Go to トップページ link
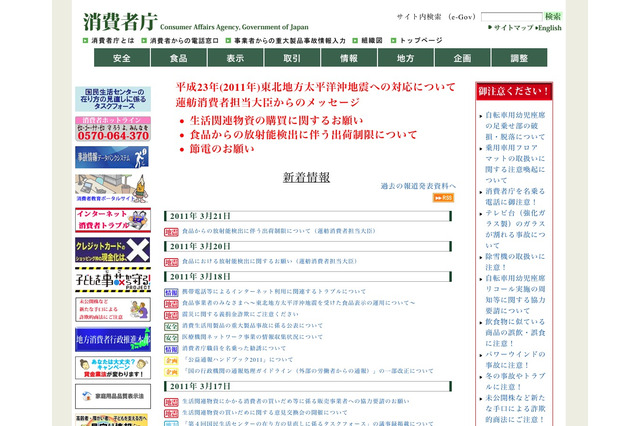The image size is (640, 426). [x=421, y=40]
